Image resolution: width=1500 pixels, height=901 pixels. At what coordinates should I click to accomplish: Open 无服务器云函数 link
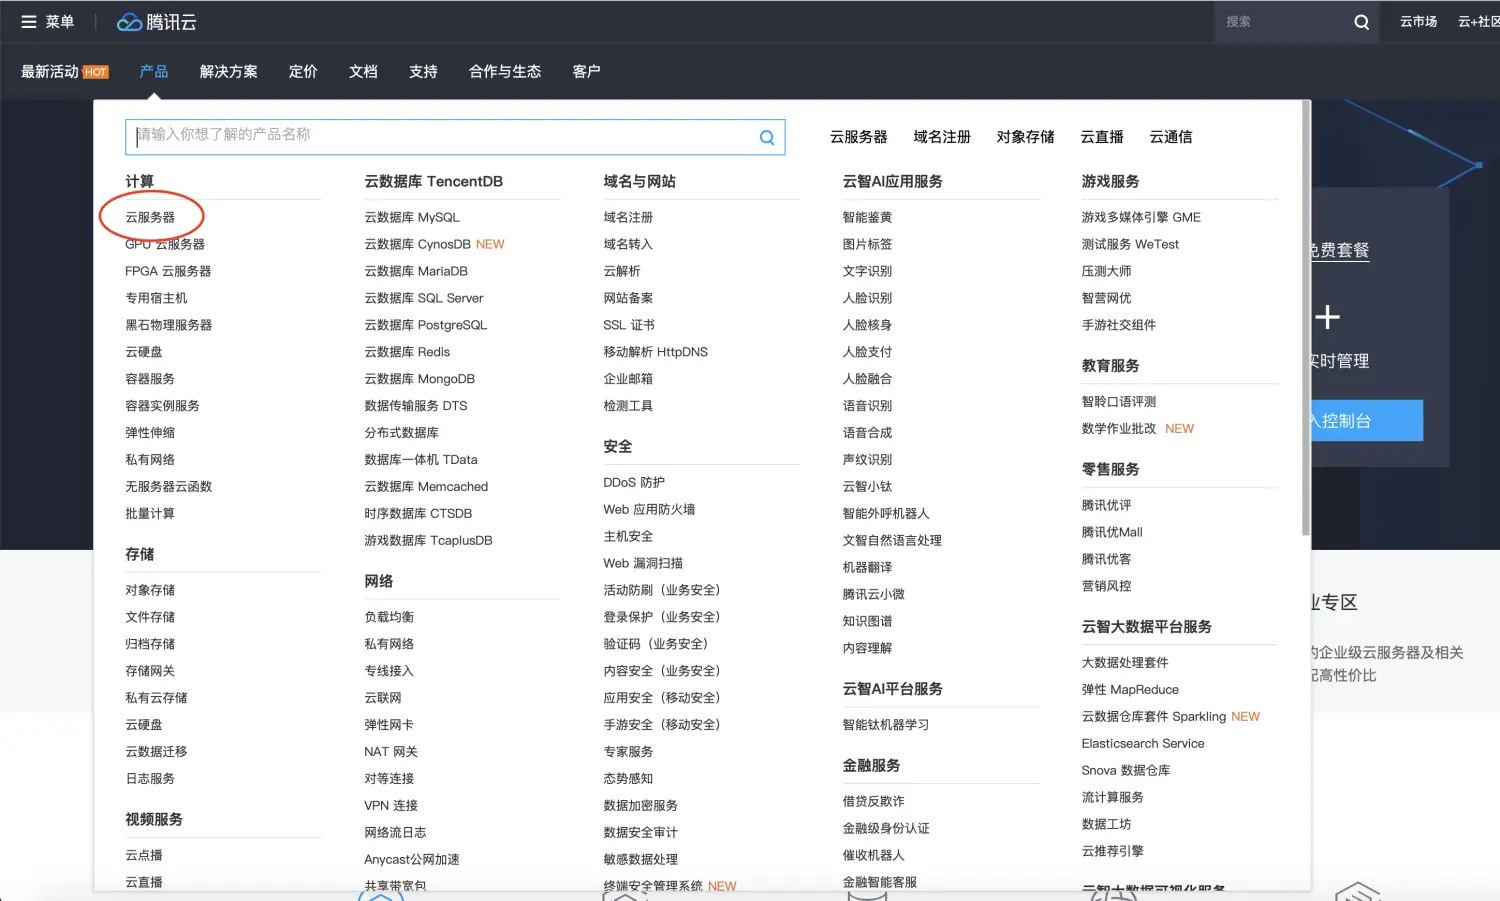tap(168, 487)
